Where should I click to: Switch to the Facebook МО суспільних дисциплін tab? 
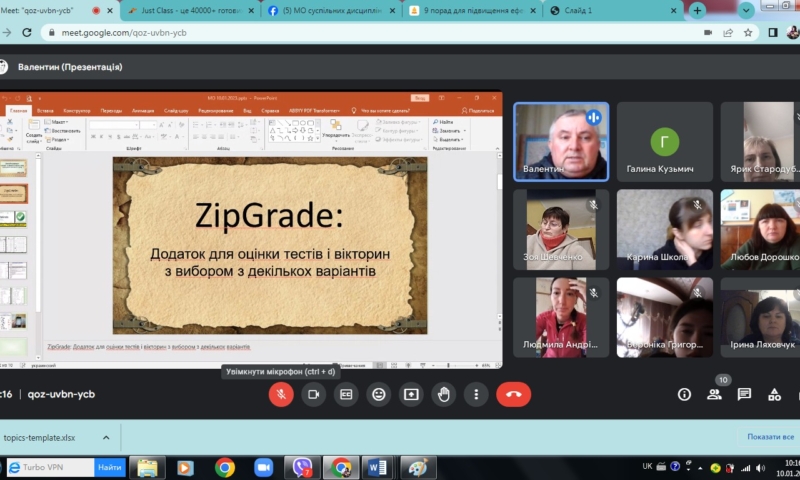pyautogui.click(x=332, y=11)
